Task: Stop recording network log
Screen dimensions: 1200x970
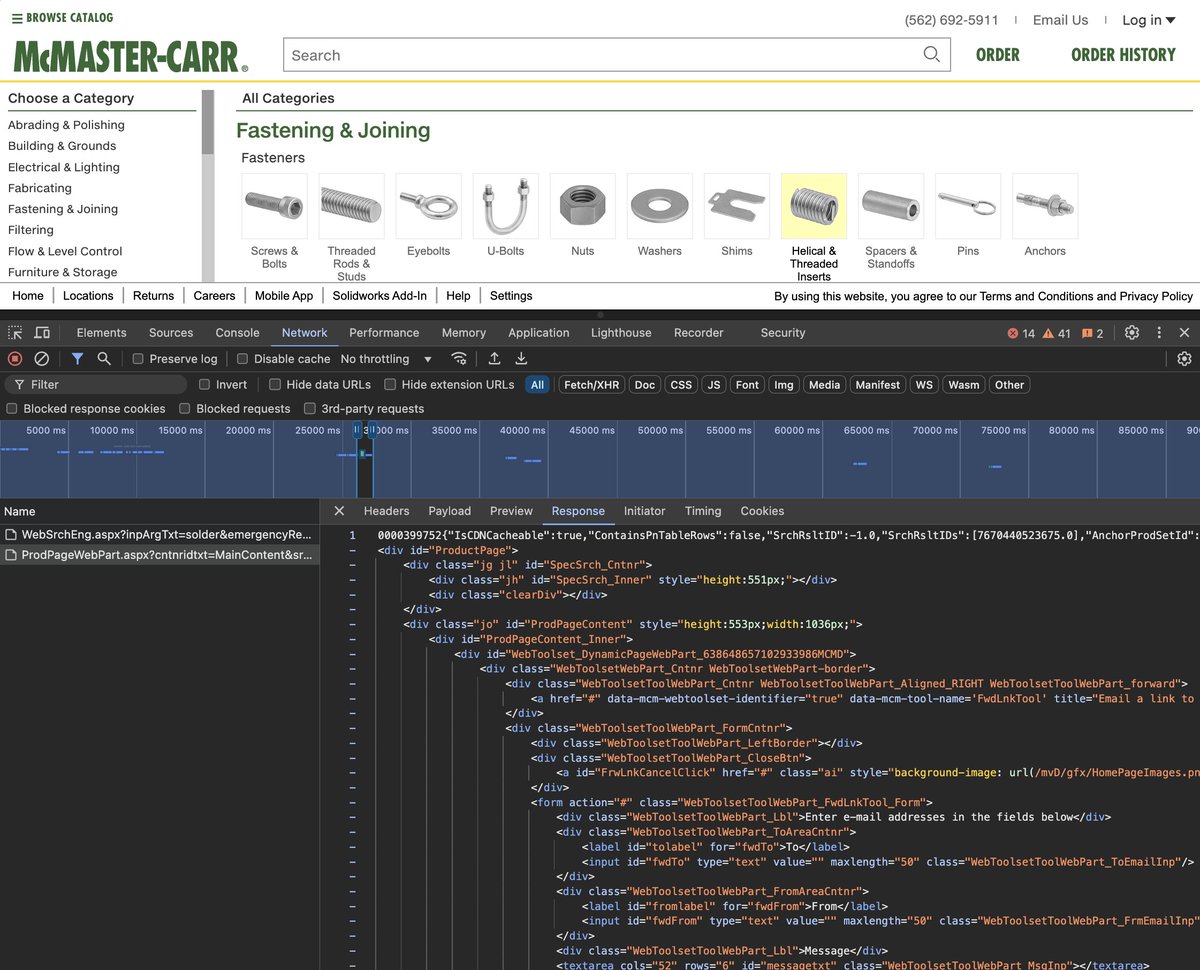Action: click(15, 359)
